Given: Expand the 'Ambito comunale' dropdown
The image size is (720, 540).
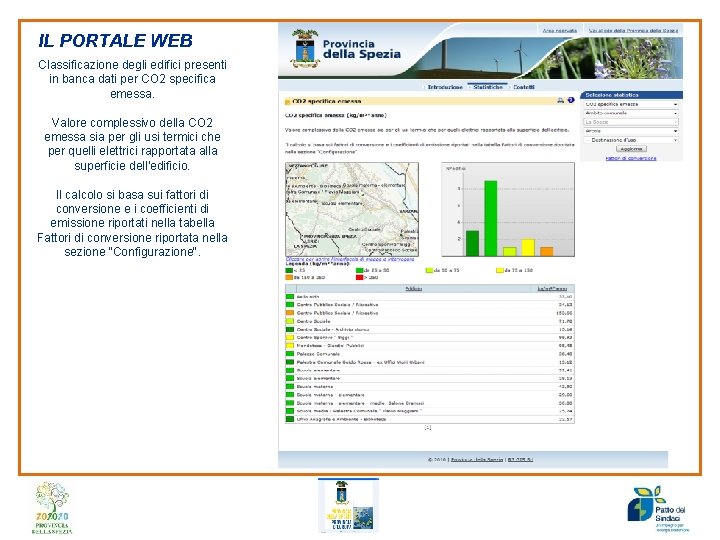Looking at the screenshot, I should click(631, 113).
